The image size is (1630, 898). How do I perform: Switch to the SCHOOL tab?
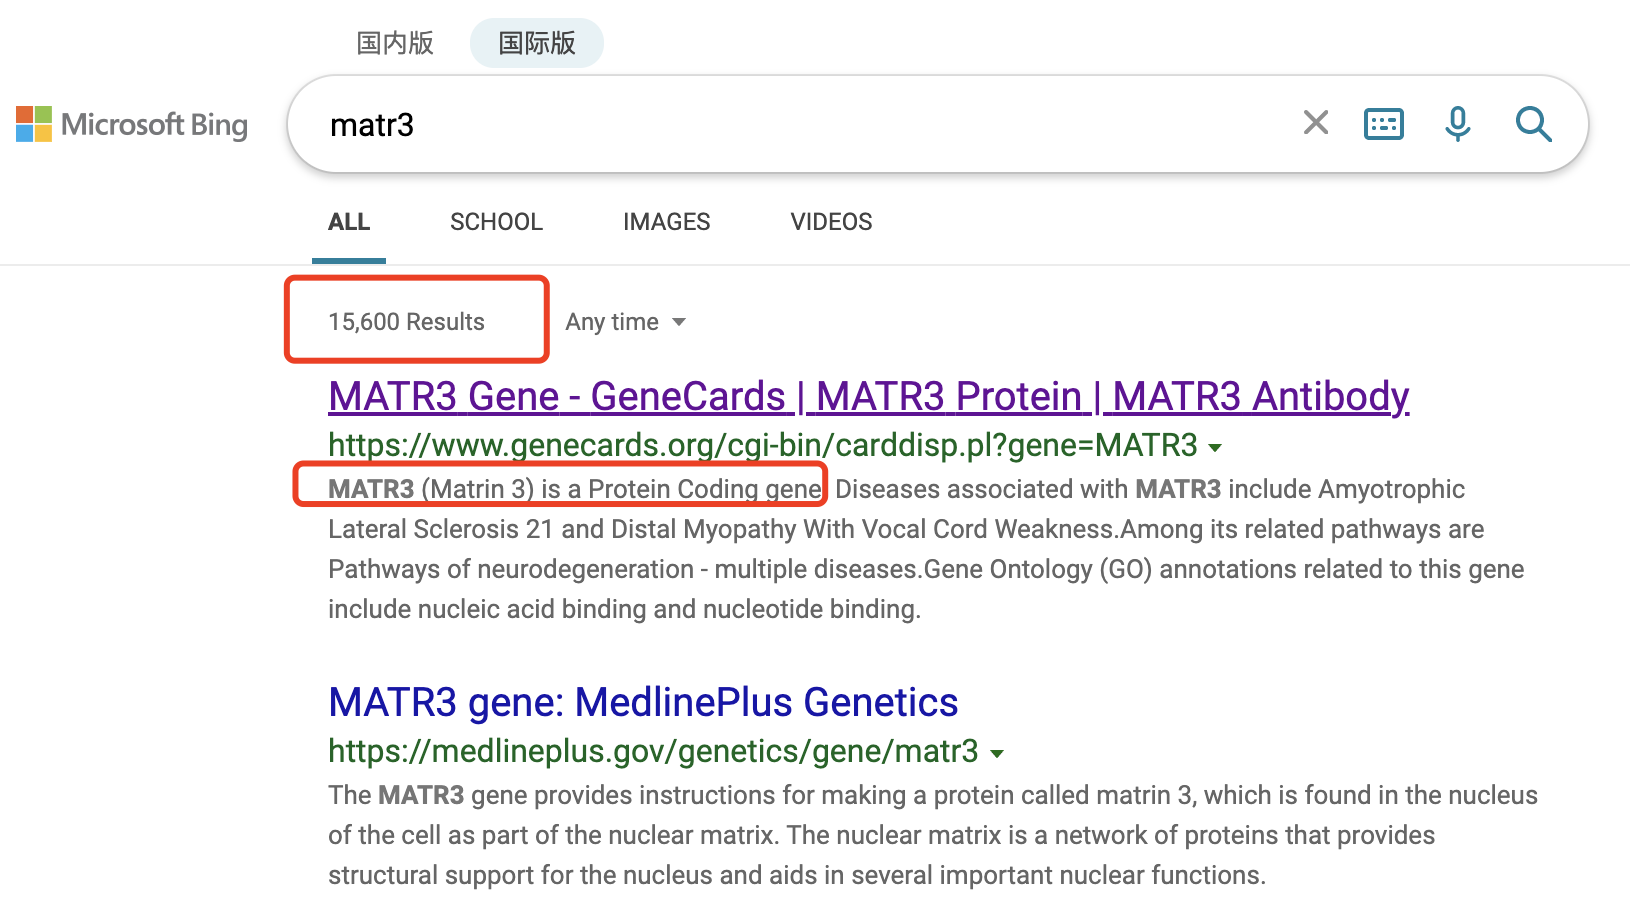click(496, 222)
